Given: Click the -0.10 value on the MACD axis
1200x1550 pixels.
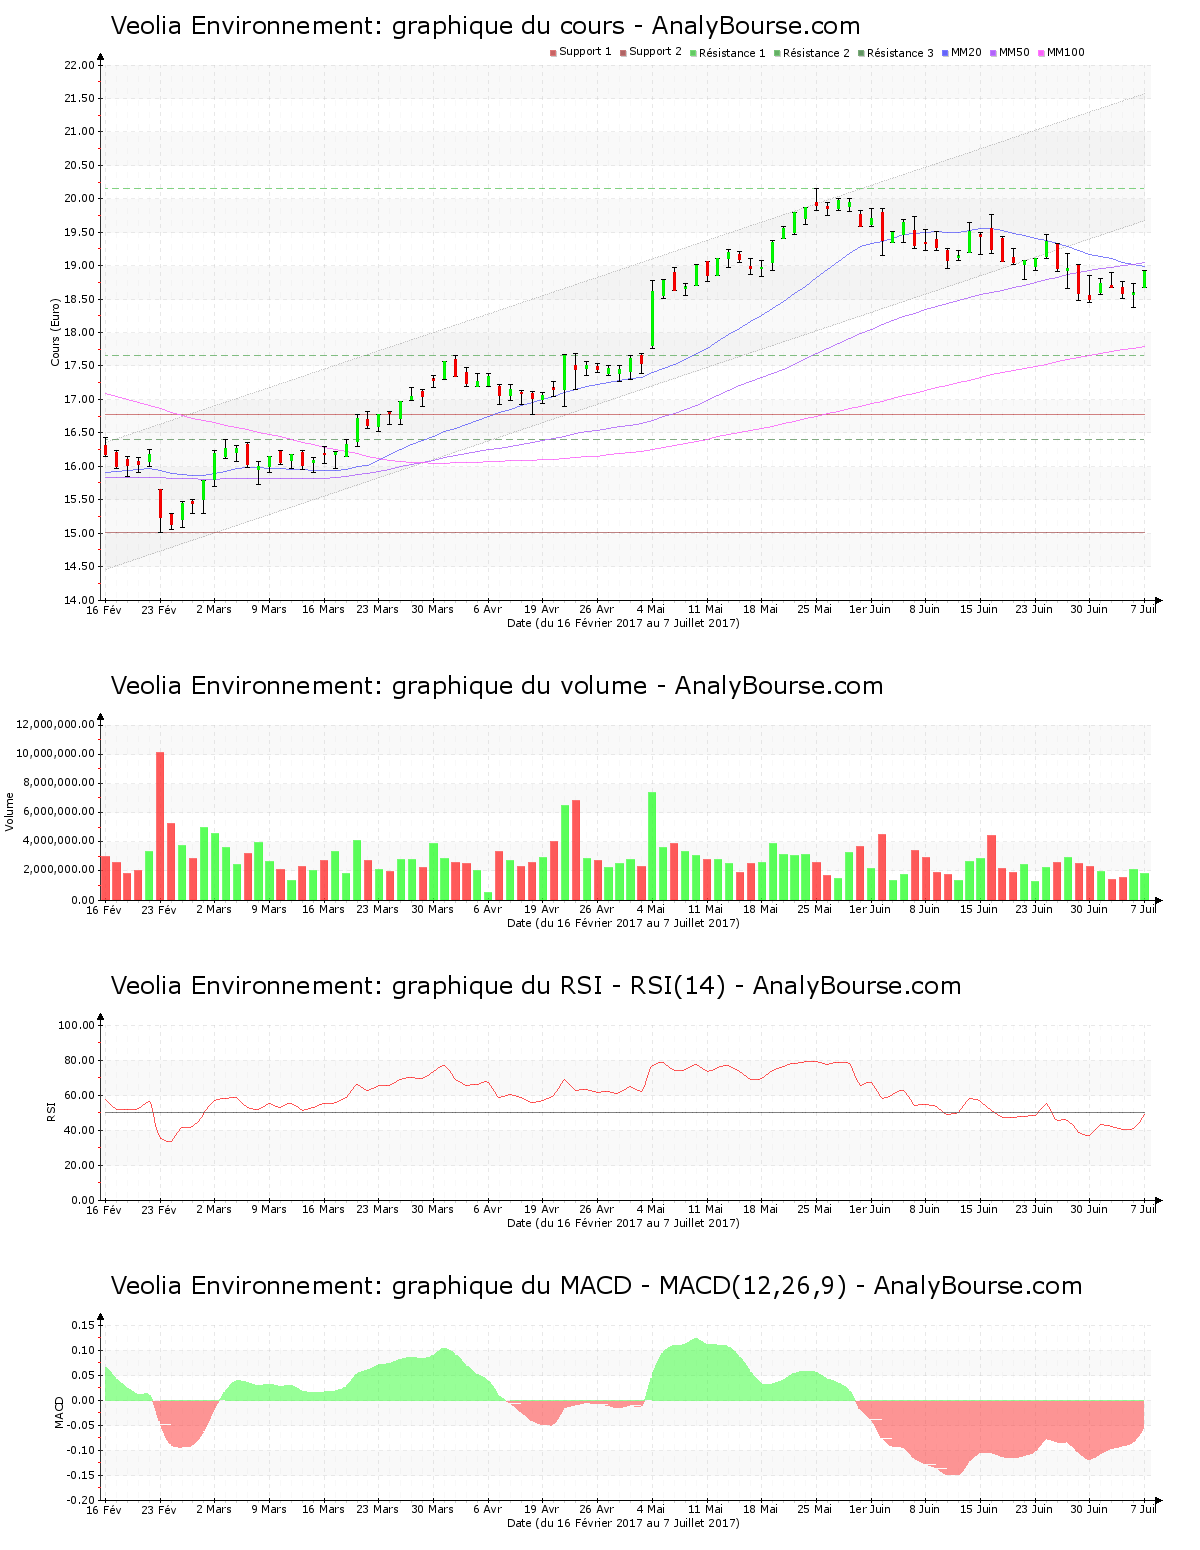Looking at the screenshot, I should coord(81,1450).
